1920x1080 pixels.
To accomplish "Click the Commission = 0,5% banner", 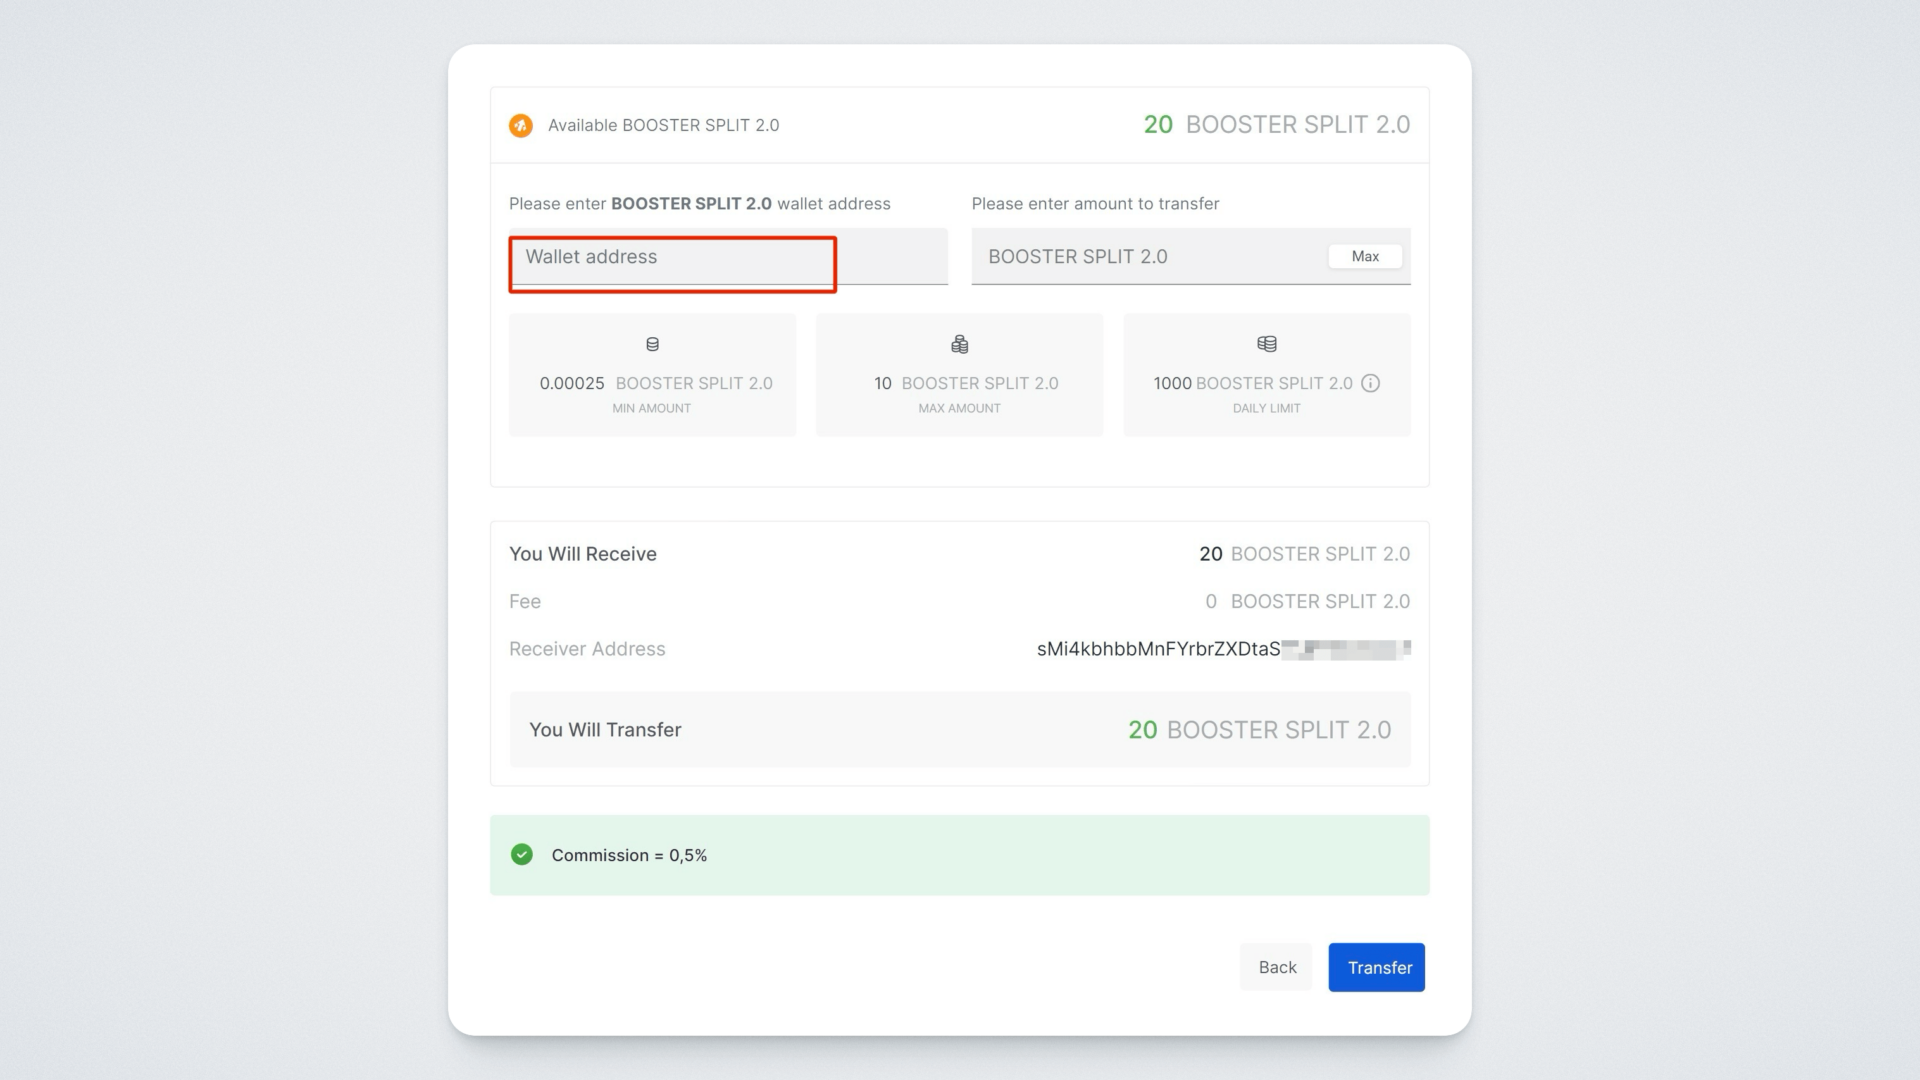I will [x=959, y=855].
